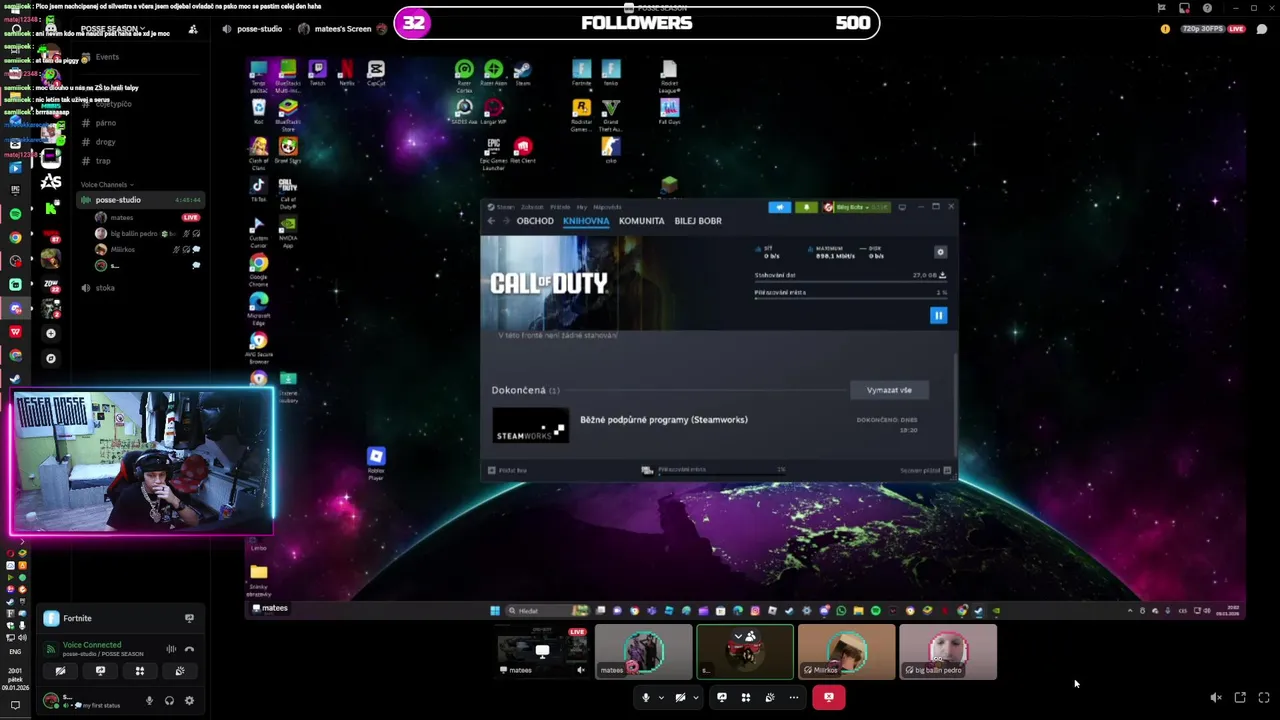Unmute the stream volume speaker icon
1280x720 pixels.
coord(1216,698)
